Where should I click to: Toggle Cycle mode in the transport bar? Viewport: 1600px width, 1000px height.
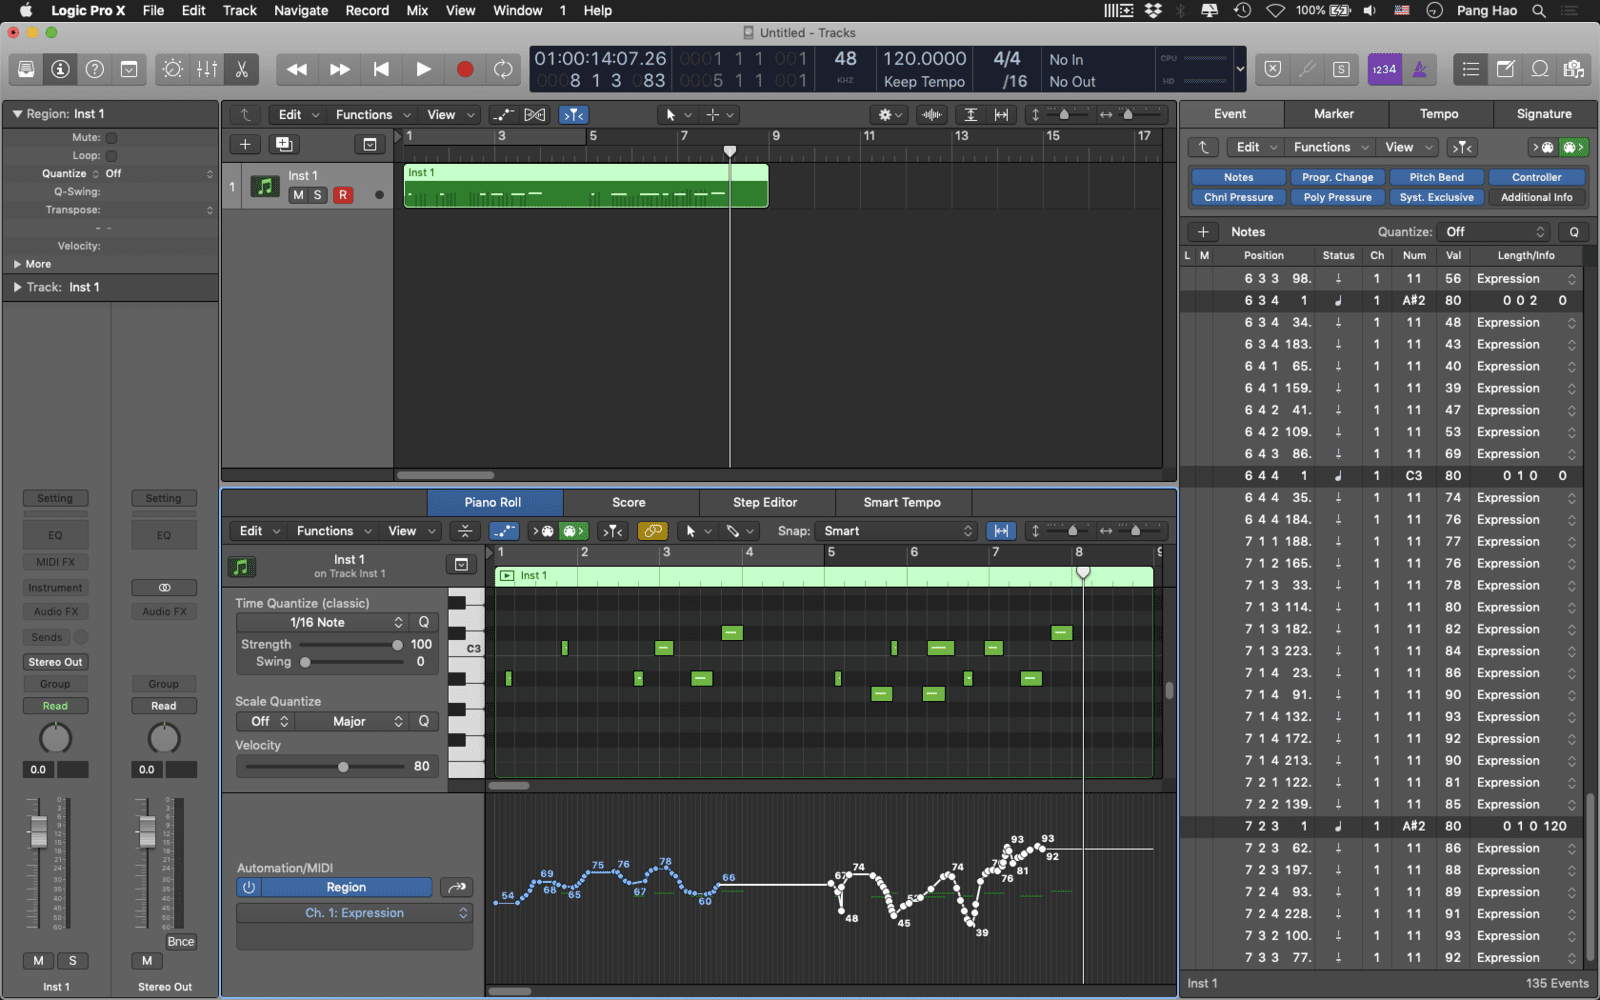(x=503, y=69)
